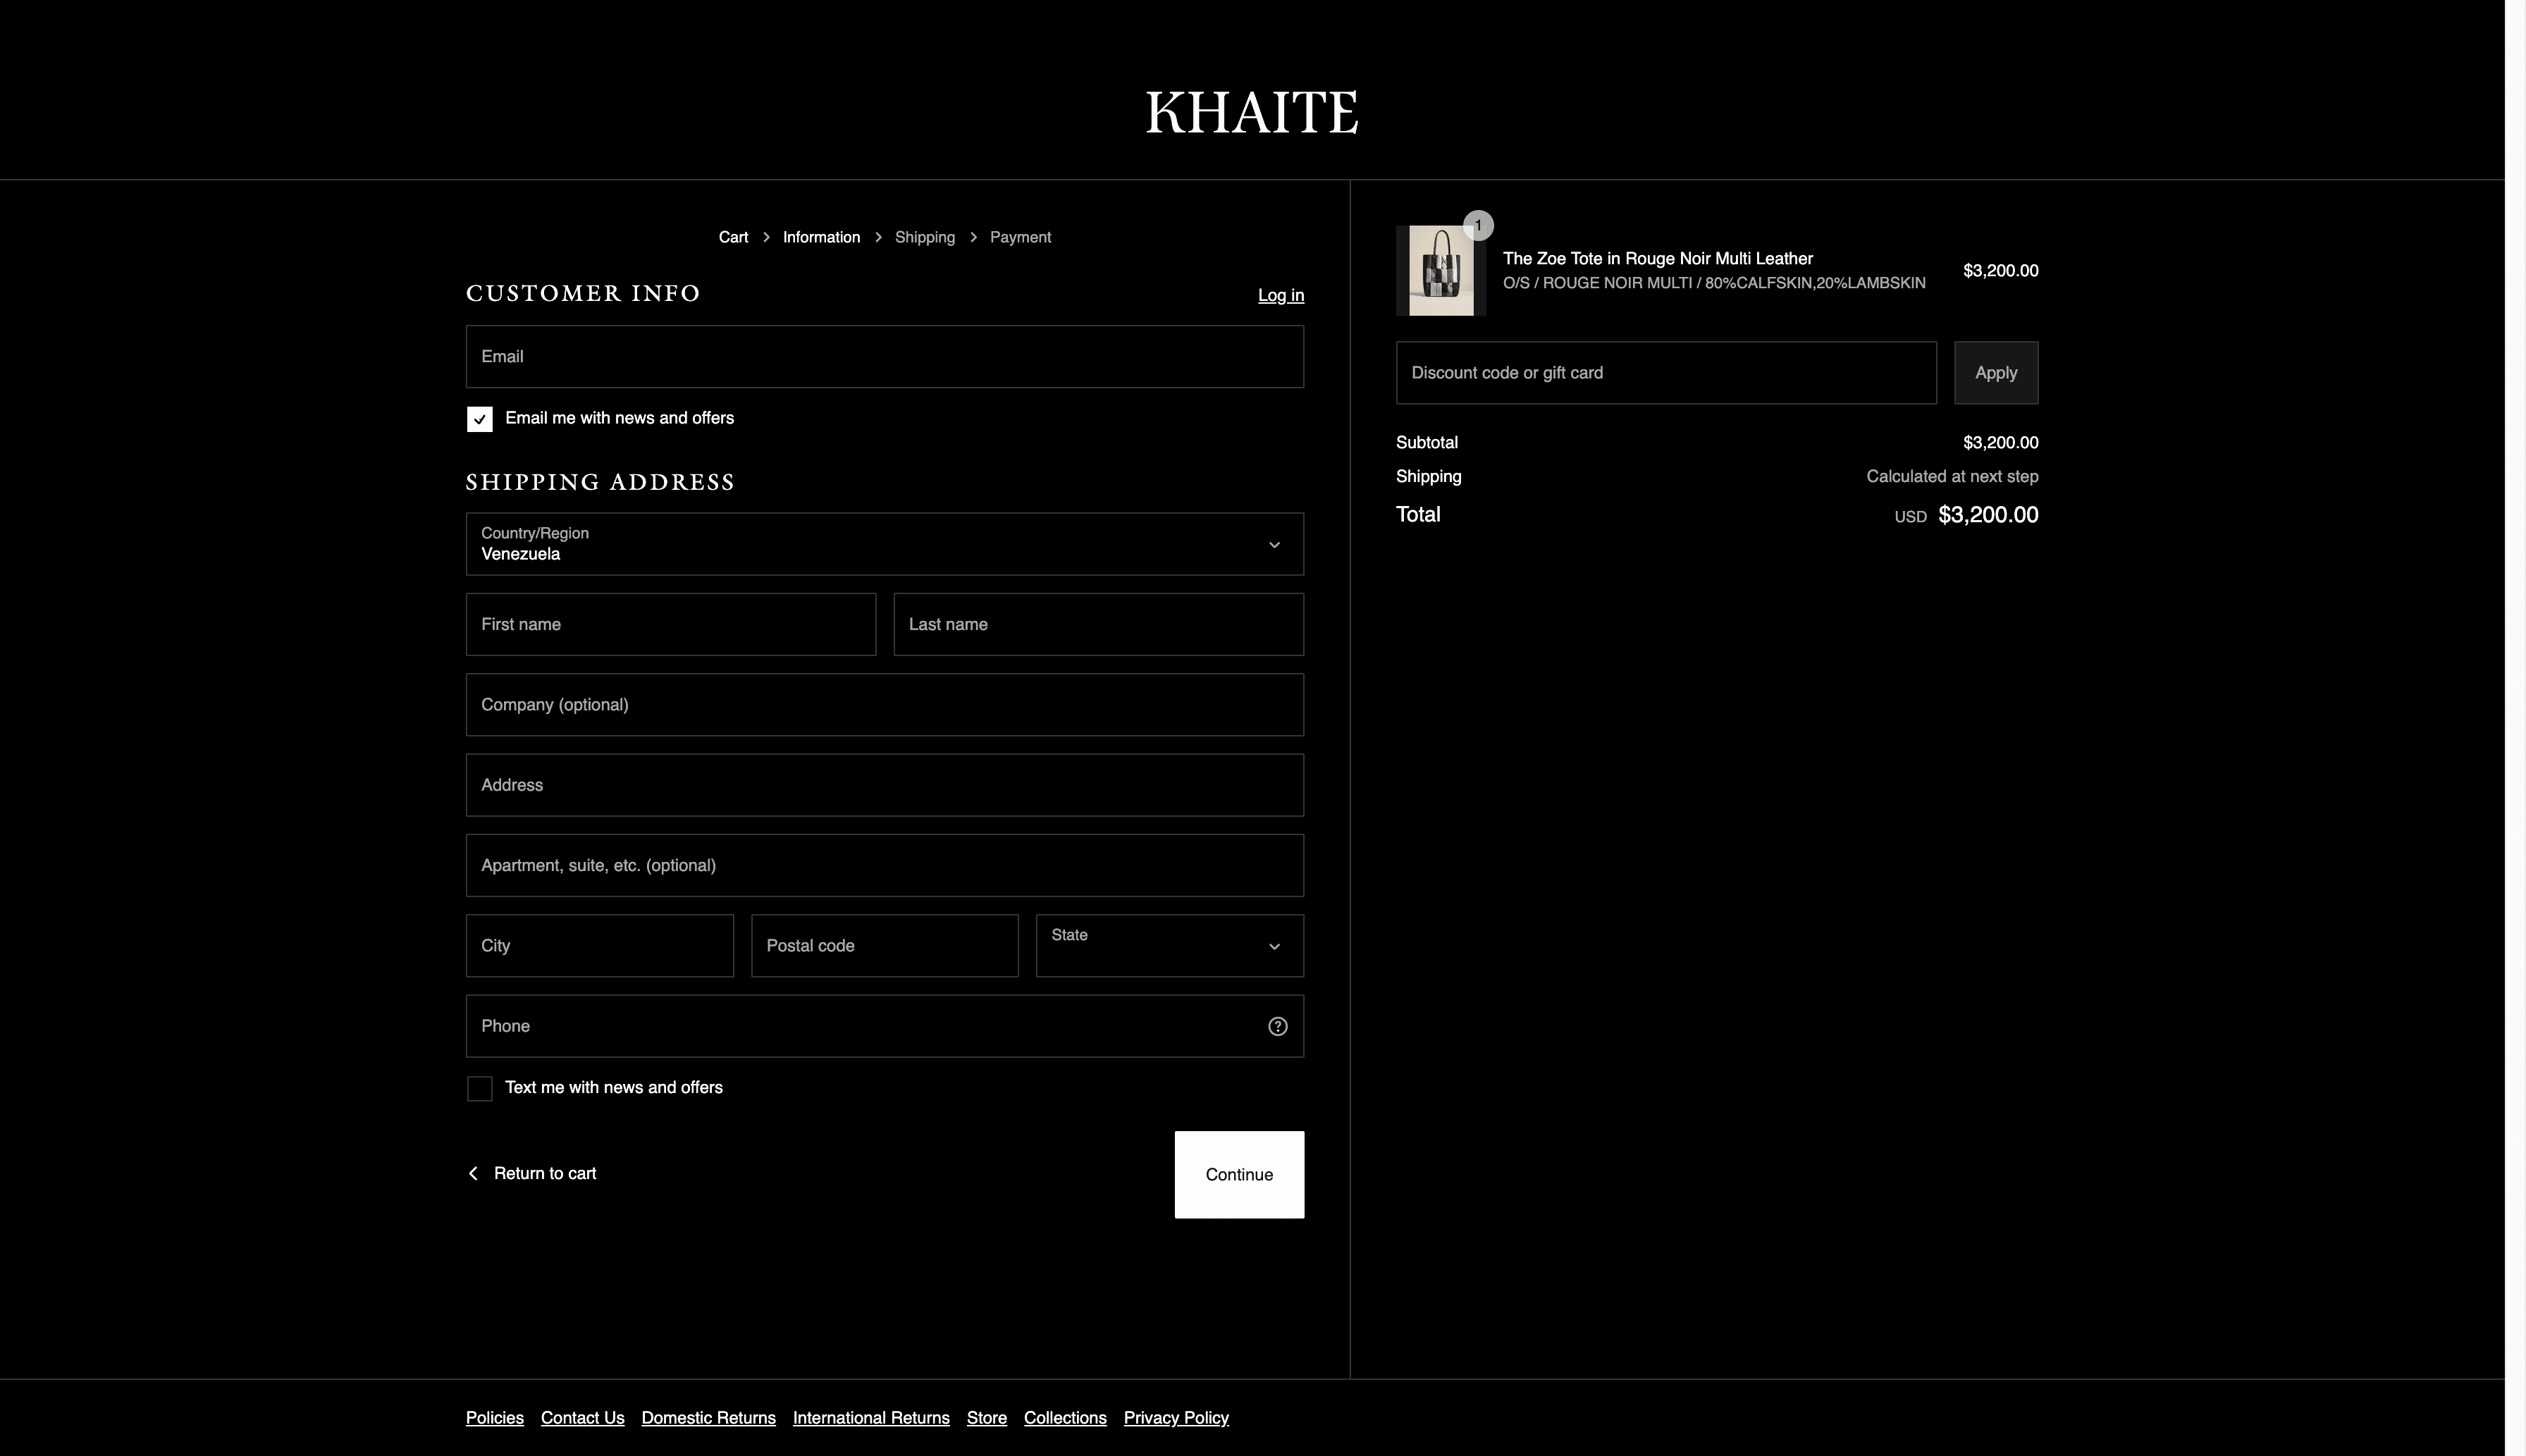Open International Returns footer link
This screenshot has height=1456, width=2526.
pyautogui.click(x=871, y=1418)
